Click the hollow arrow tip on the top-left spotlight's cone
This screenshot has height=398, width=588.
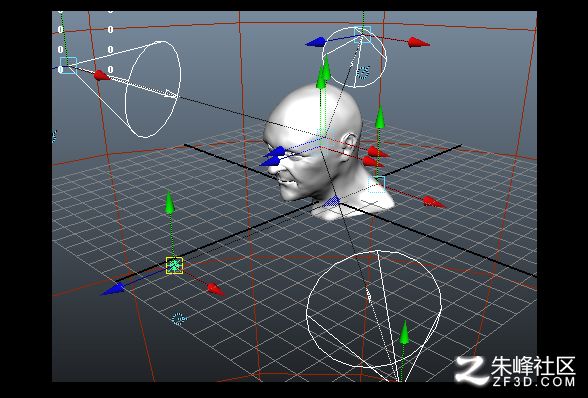click(171, 94)
